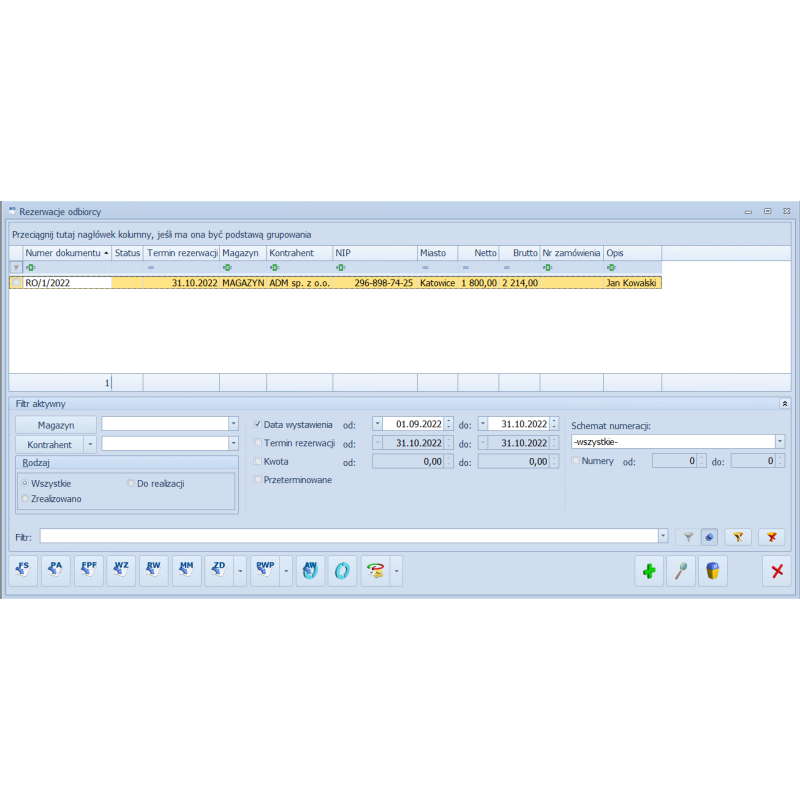Collapse the Filtr aktywny panel
Image resolution: width=800 pixels, height=800 pixels.
(784, 403)
